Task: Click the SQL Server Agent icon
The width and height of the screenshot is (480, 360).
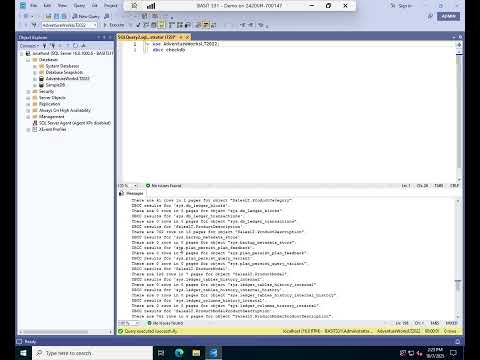Action: tap(35, 123)
